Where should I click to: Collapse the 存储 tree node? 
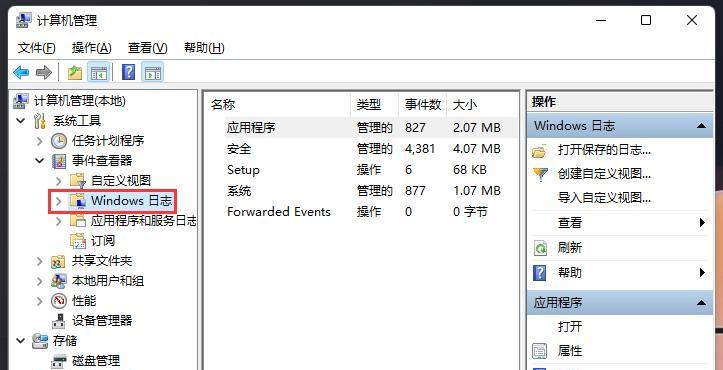(20, 341)
